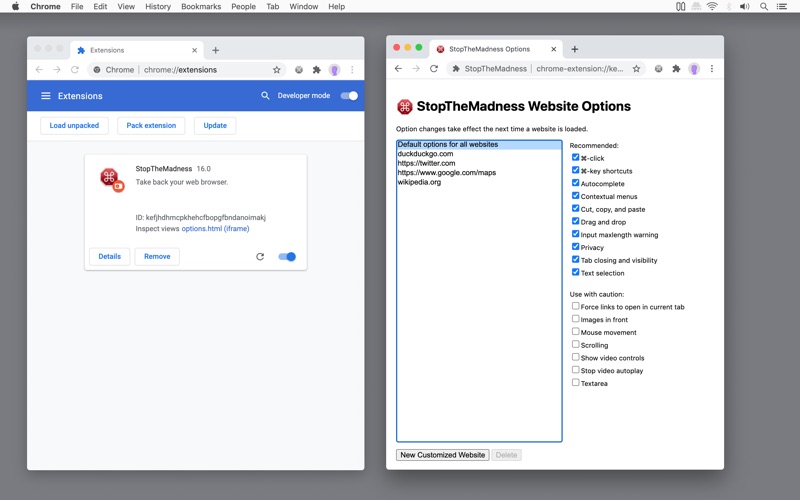
Task: Enable Images in front
Action: (x=576, y=319)
